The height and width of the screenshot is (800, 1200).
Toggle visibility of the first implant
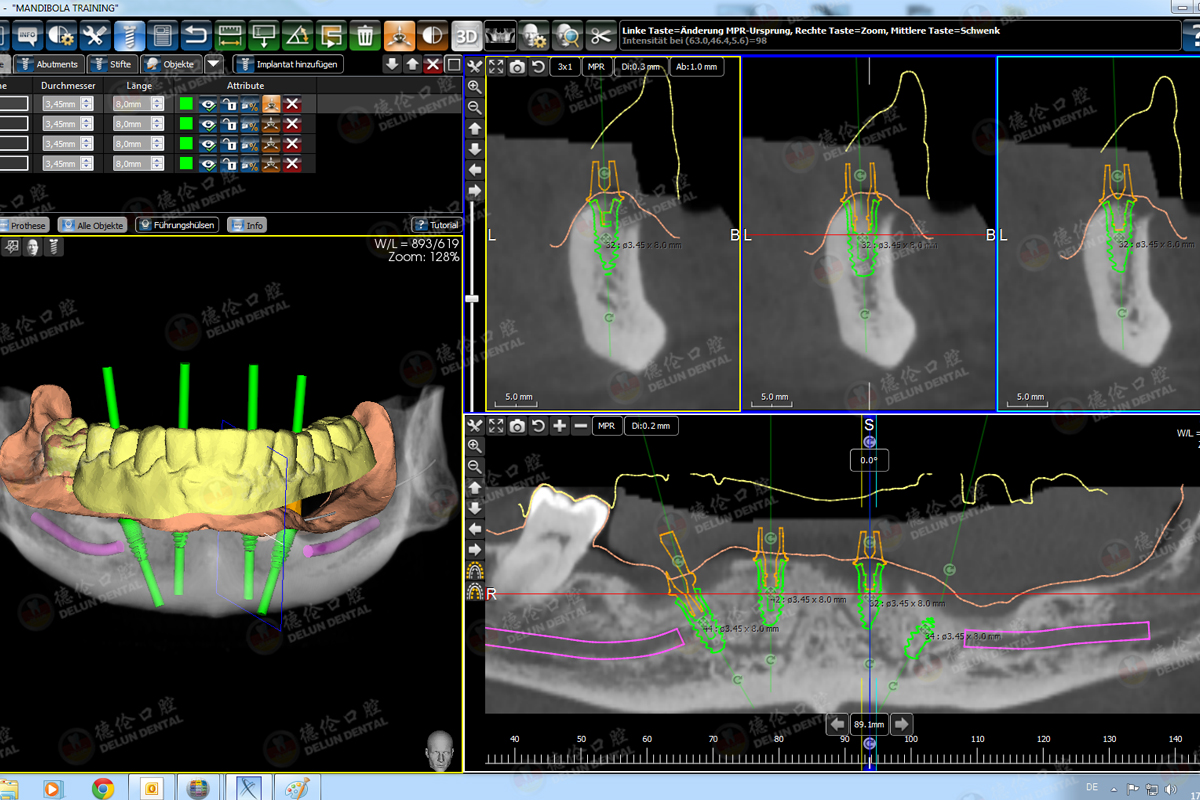(208, 104)
